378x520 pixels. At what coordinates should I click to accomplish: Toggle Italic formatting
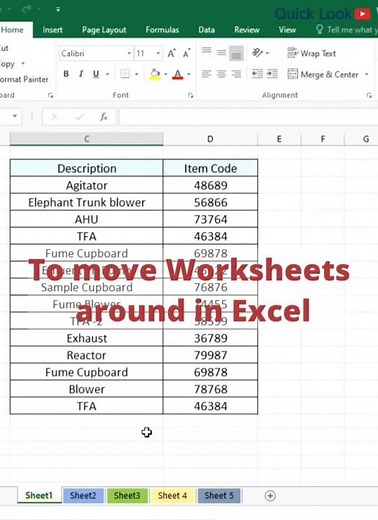81,74
